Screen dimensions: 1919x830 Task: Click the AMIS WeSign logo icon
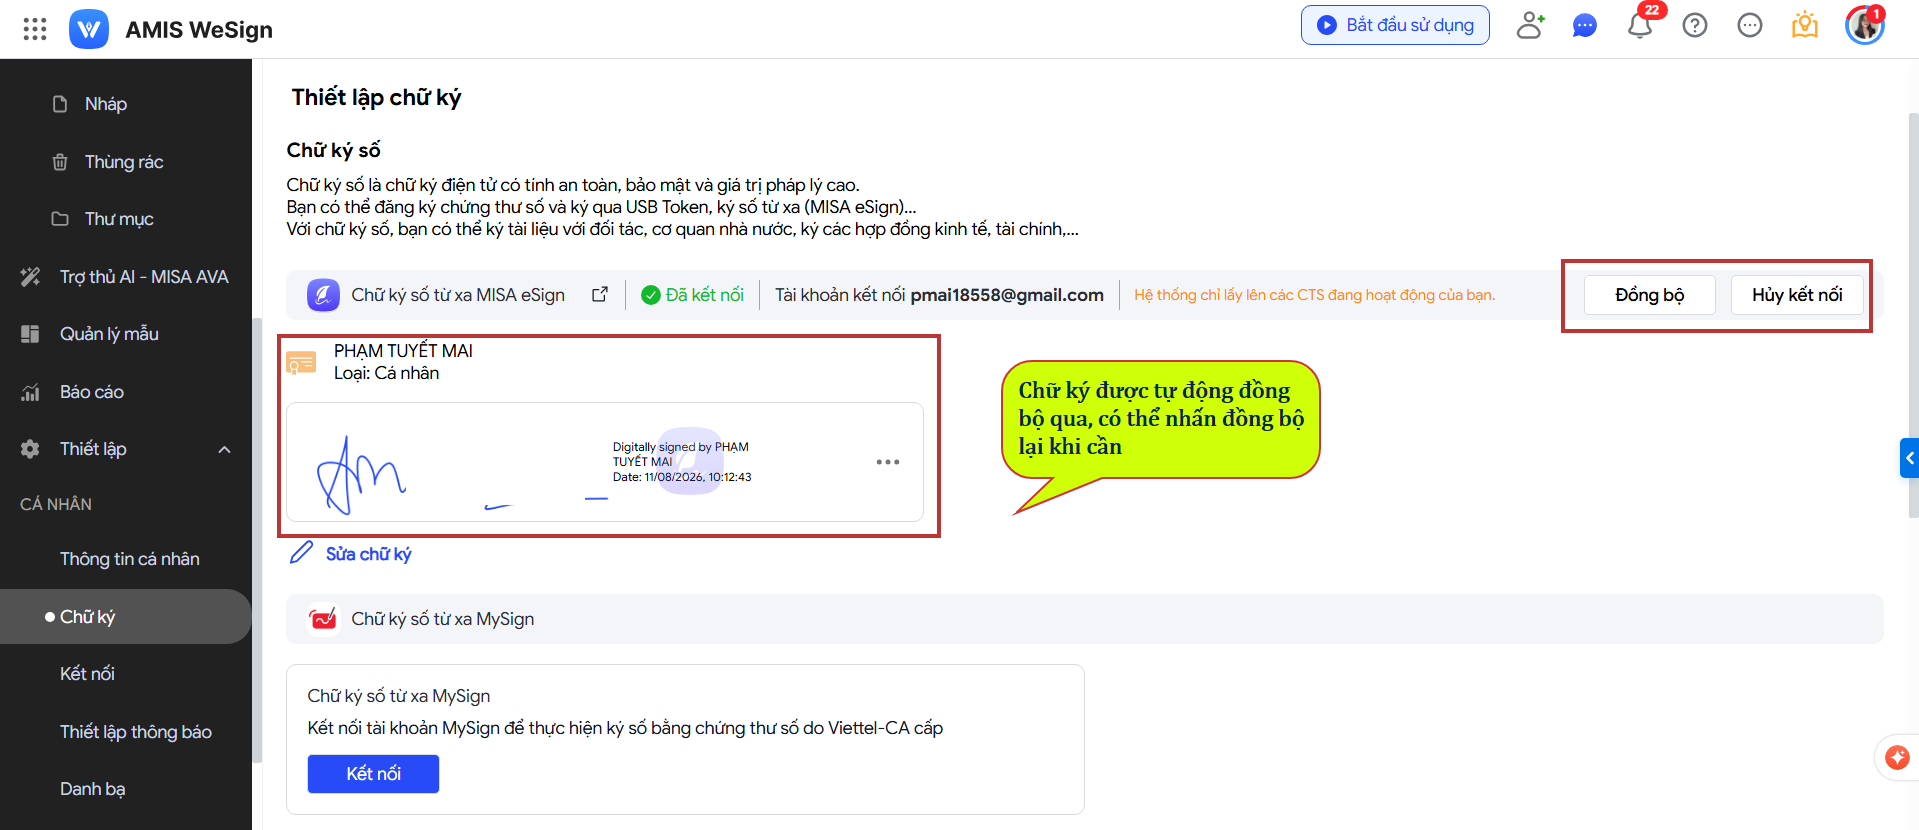(x=89, y=29)
